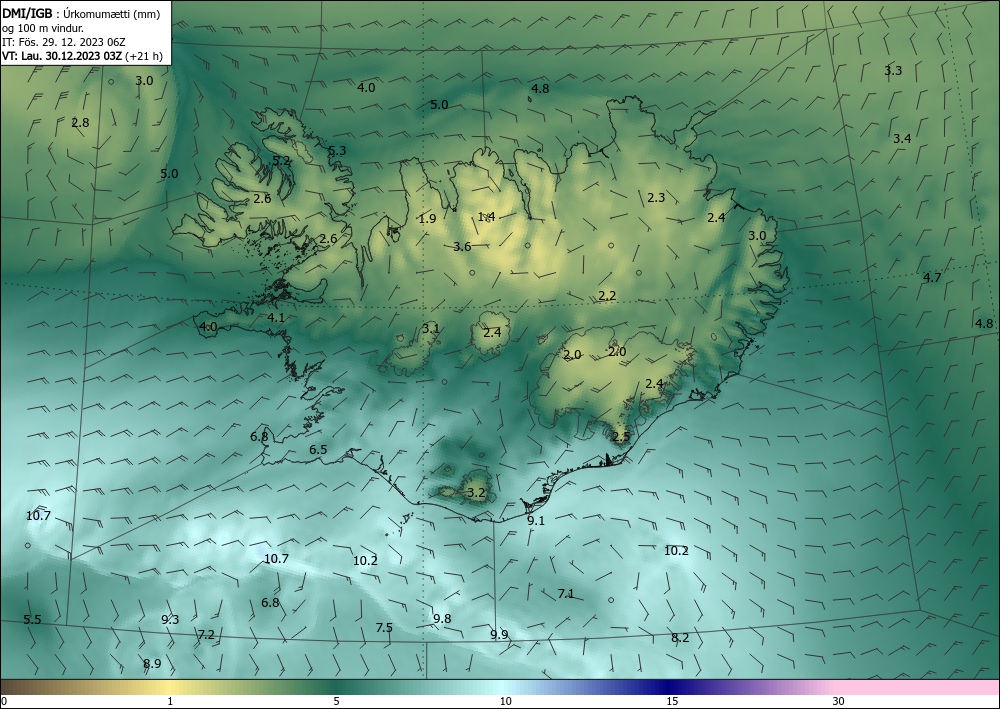Click the '10' tick on color scale
Image resolution: width=1000 pixels, height=709 pixels.
(x=505, y=702)
